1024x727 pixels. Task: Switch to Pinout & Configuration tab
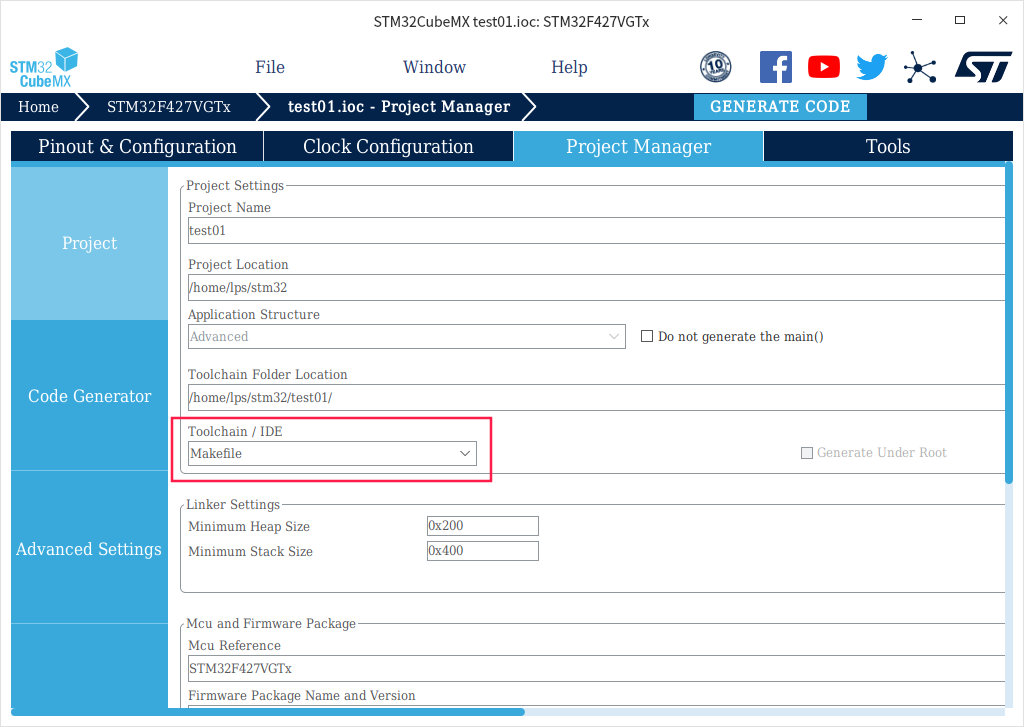click(x=137, y=146)
